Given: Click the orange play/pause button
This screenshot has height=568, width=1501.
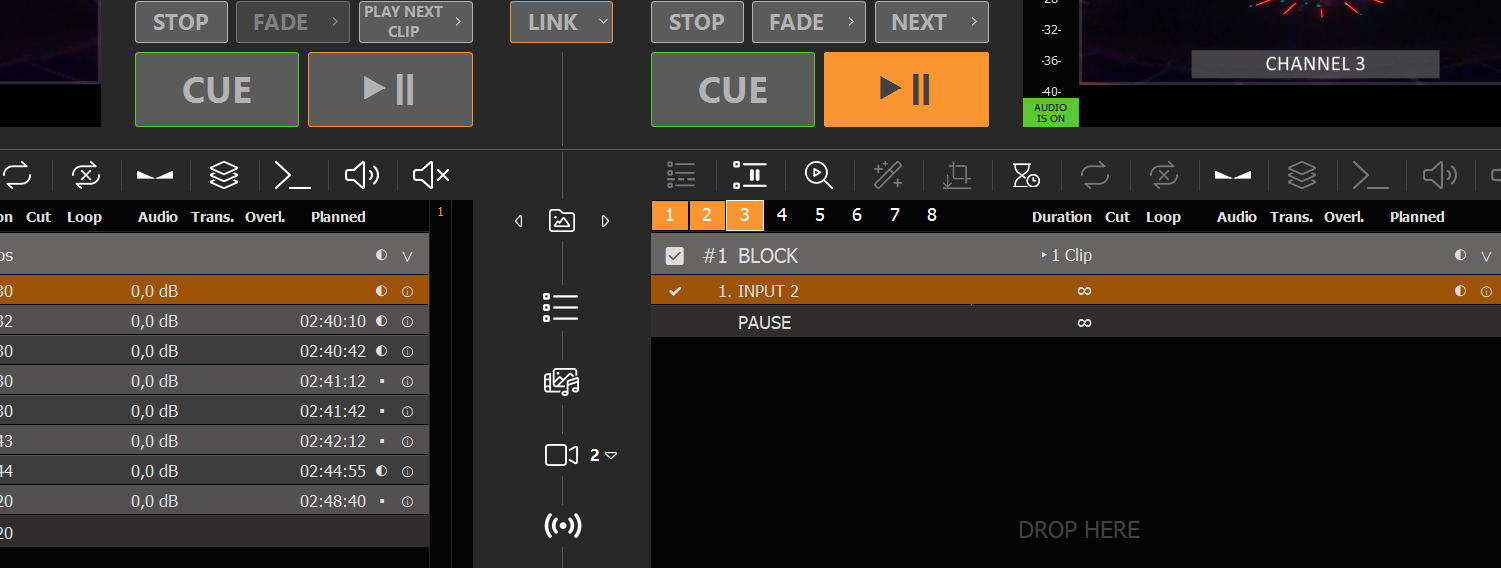Looking at the screenshot, I should click(906, 90).
